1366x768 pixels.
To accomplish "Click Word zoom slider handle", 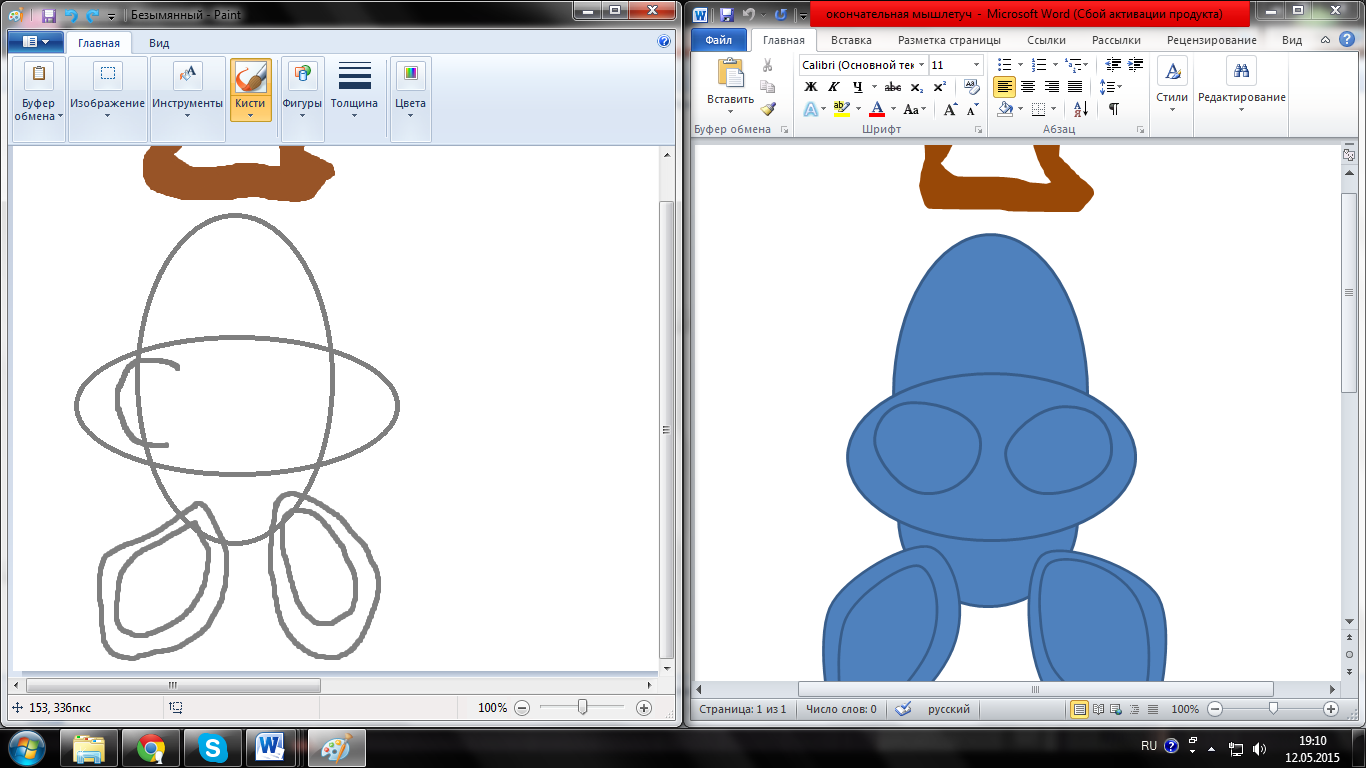I will 1273,709.
